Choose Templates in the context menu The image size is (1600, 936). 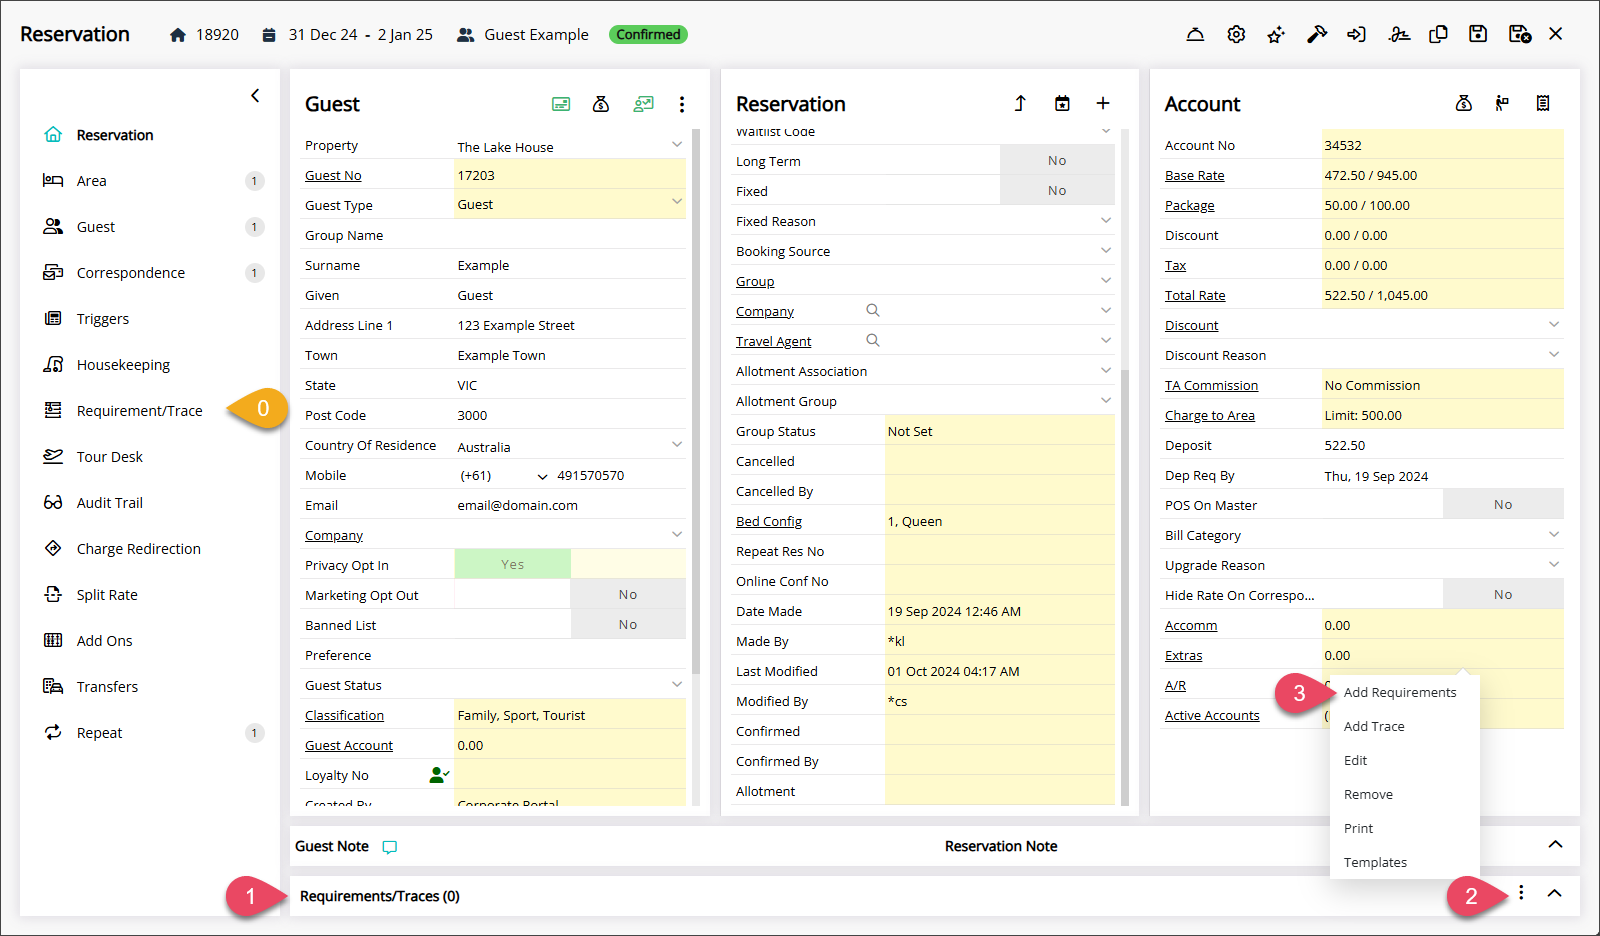[x=1375, y=862]
